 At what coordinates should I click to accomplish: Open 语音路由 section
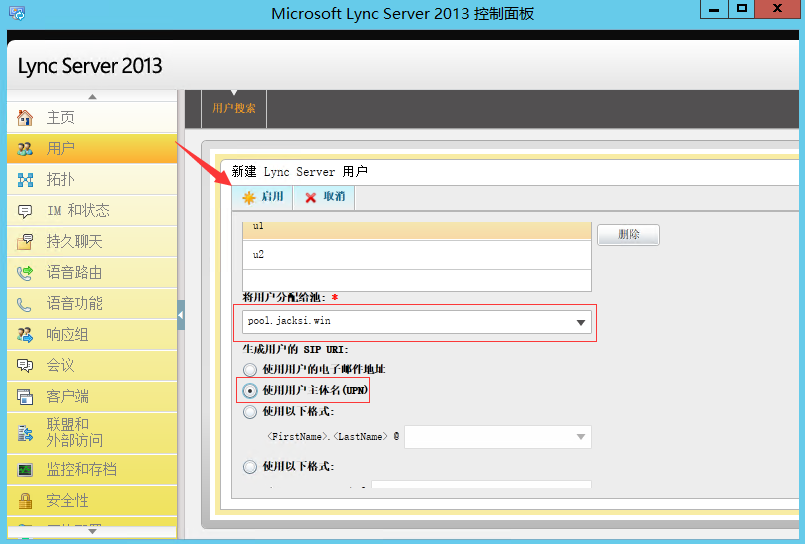click(x=92, y=273)
